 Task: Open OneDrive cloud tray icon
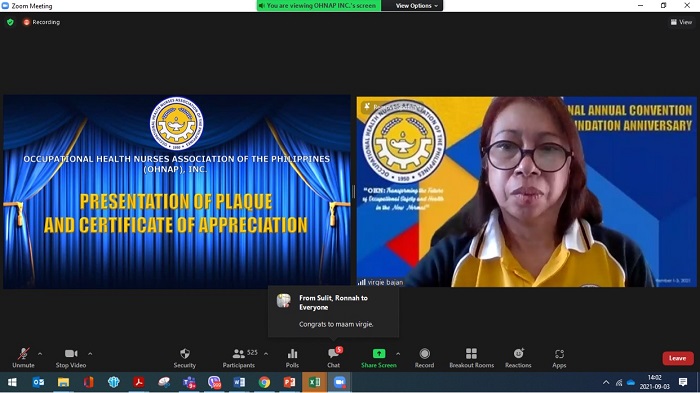point(631,383)
